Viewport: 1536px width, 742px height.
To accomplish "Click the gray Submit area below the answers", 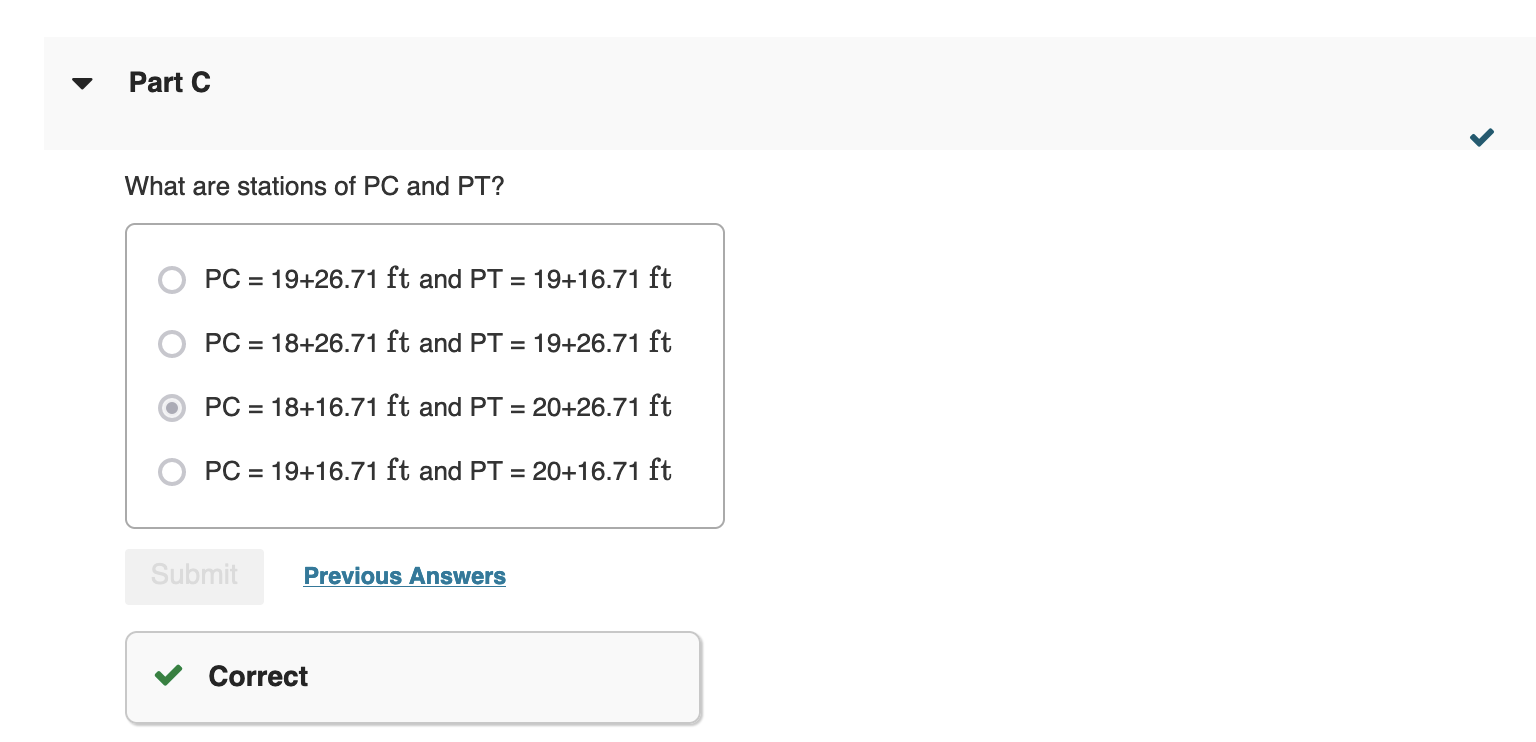I will pos(193,576).
